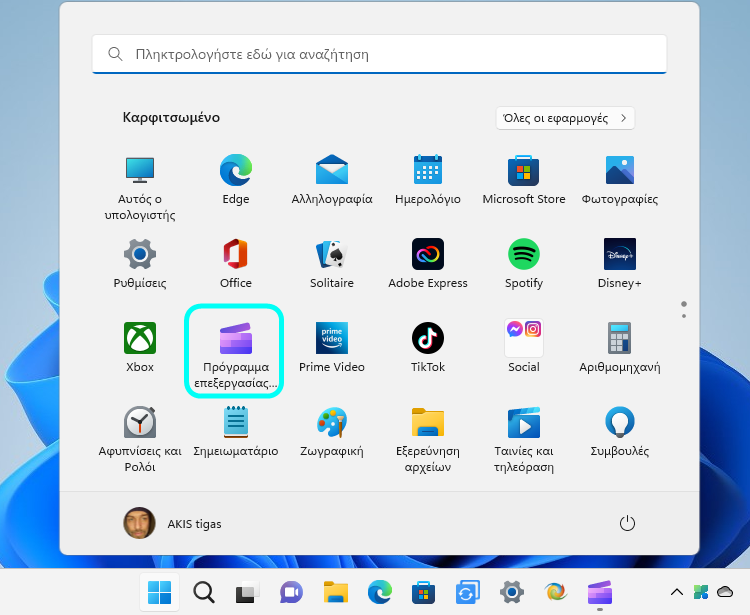The width and height of the screenshot is (750, 615).
Task: Open Task View on taskbar
Action: coord(248,593)
